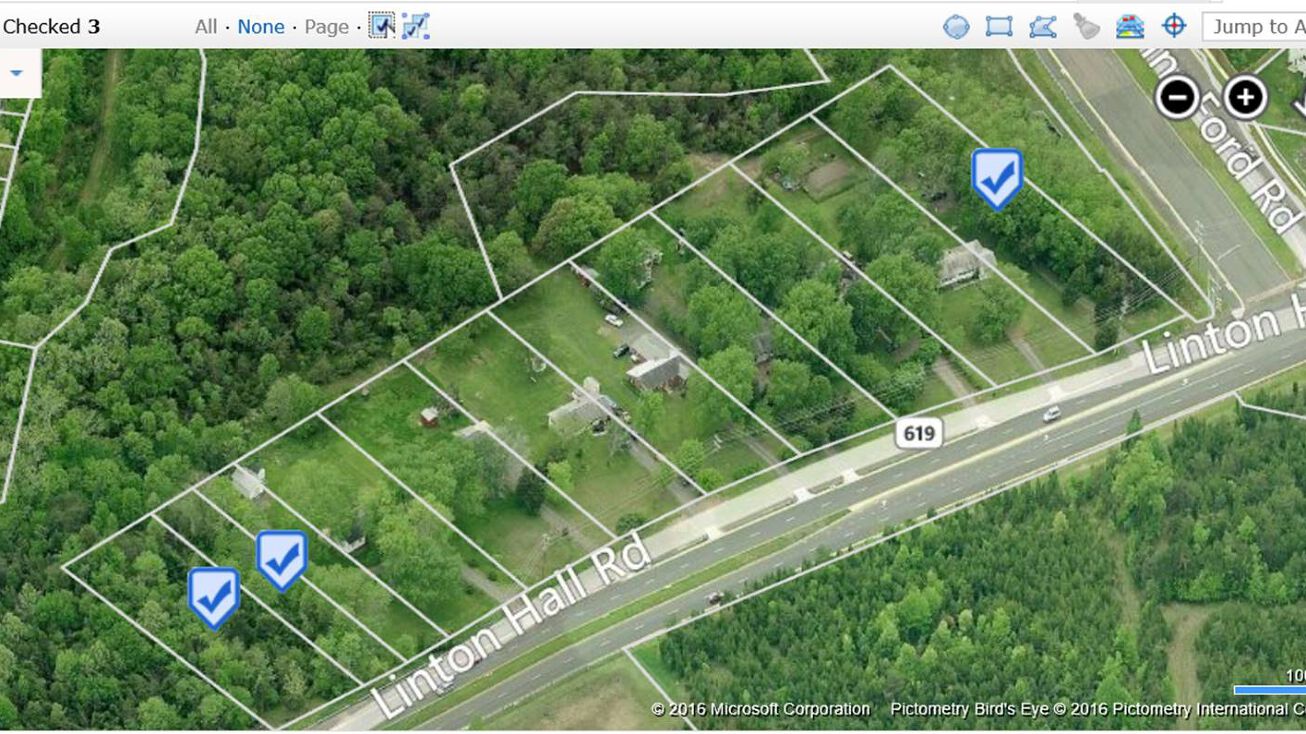The height and width of the screenshot is (734, 1306).
Task: Uncheck the marker near Ford Rd parcel
Action: (x=997, y=178)
